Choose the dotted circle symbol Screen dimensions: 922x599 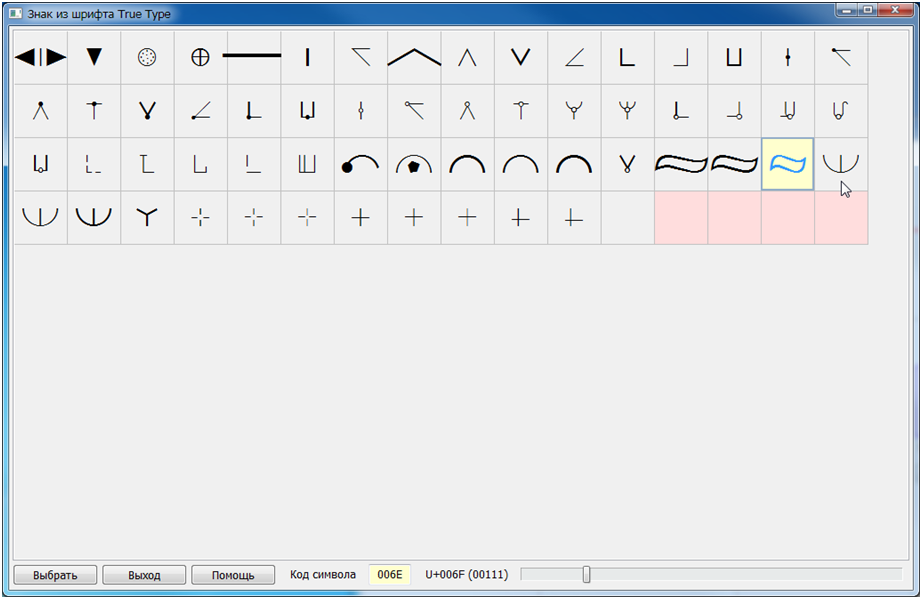pos(147,57)
